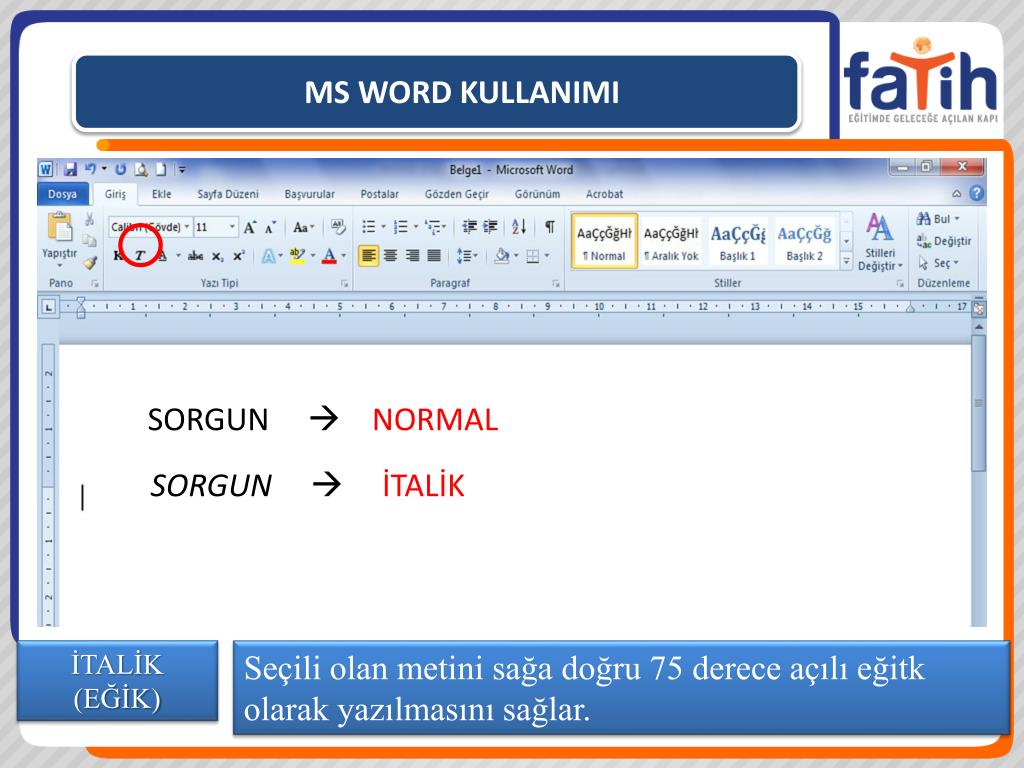1024x768 pixels.
Task: Apply the Aralık Yok style
Action: 671,241
